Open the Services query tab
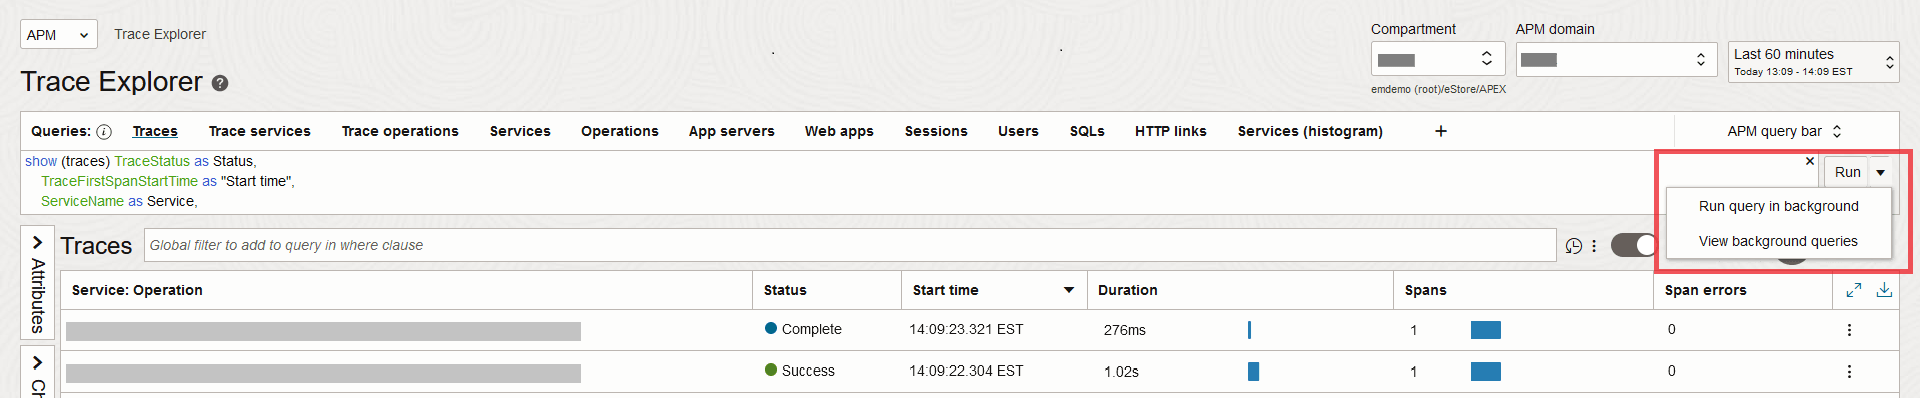The height and width of the screenshot is (398, 1920). [520, 131]
